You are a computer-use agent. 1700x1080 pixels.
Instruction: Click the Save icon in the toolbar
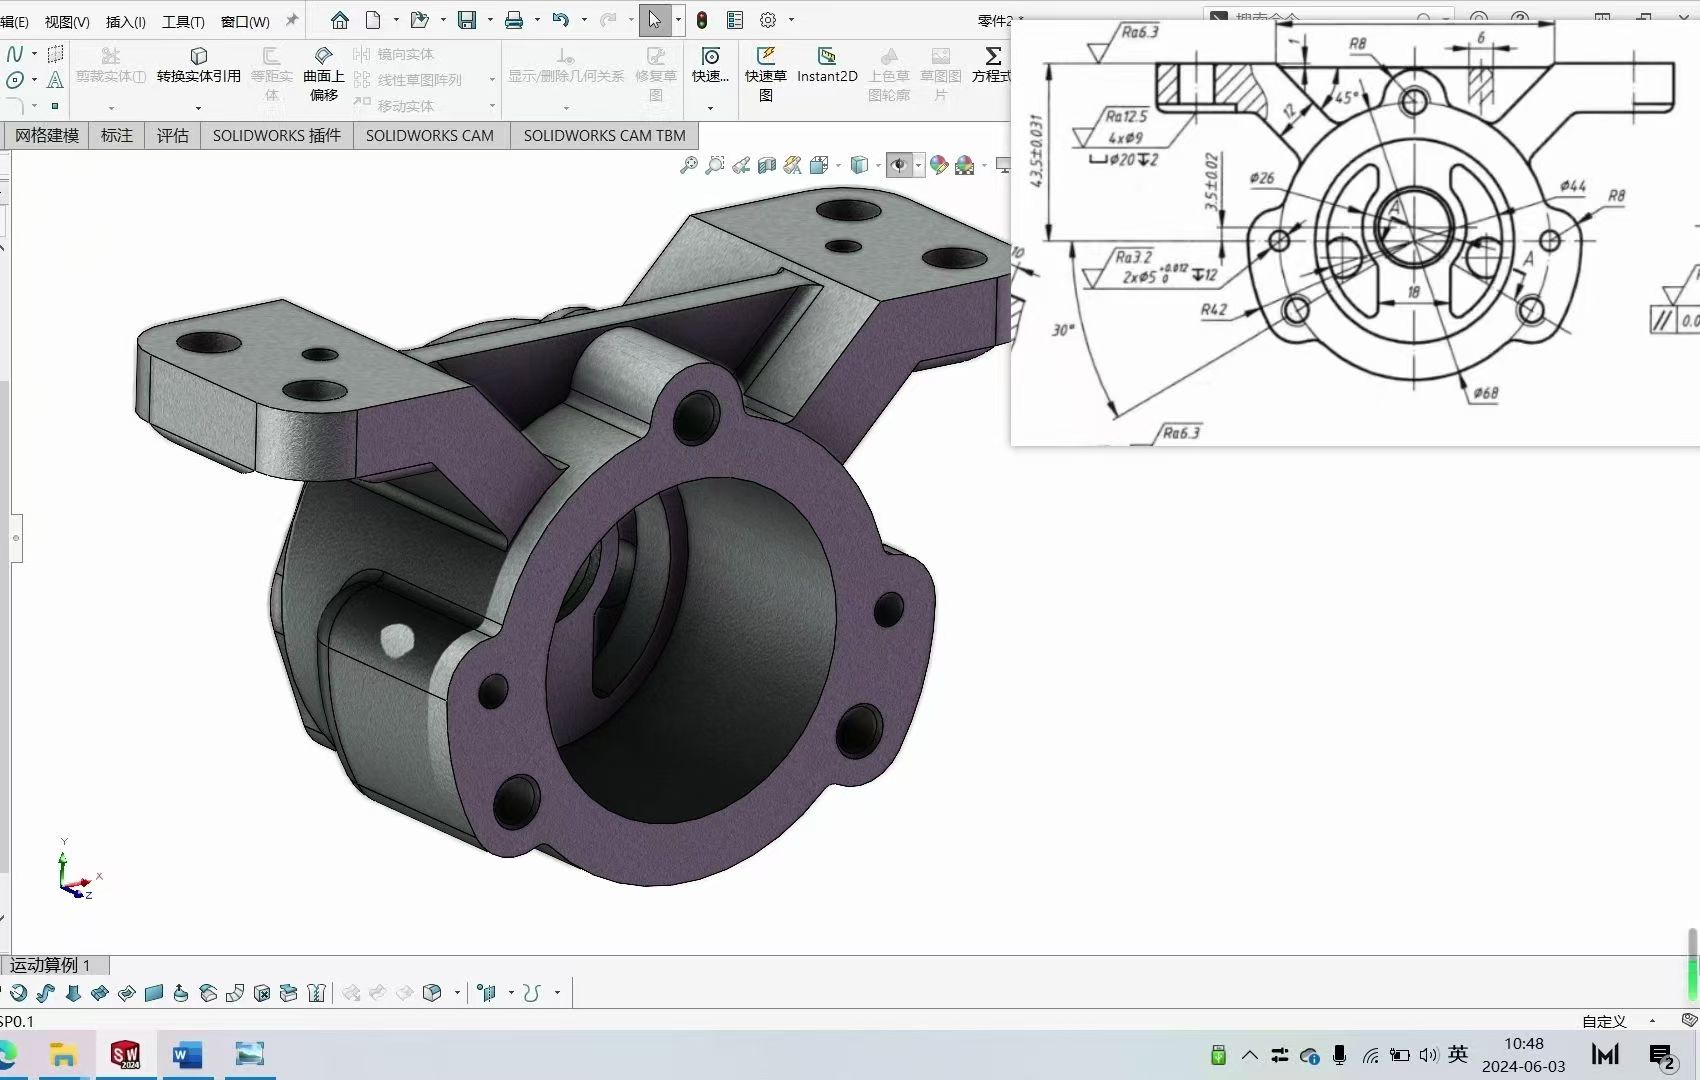click(466, 20)
